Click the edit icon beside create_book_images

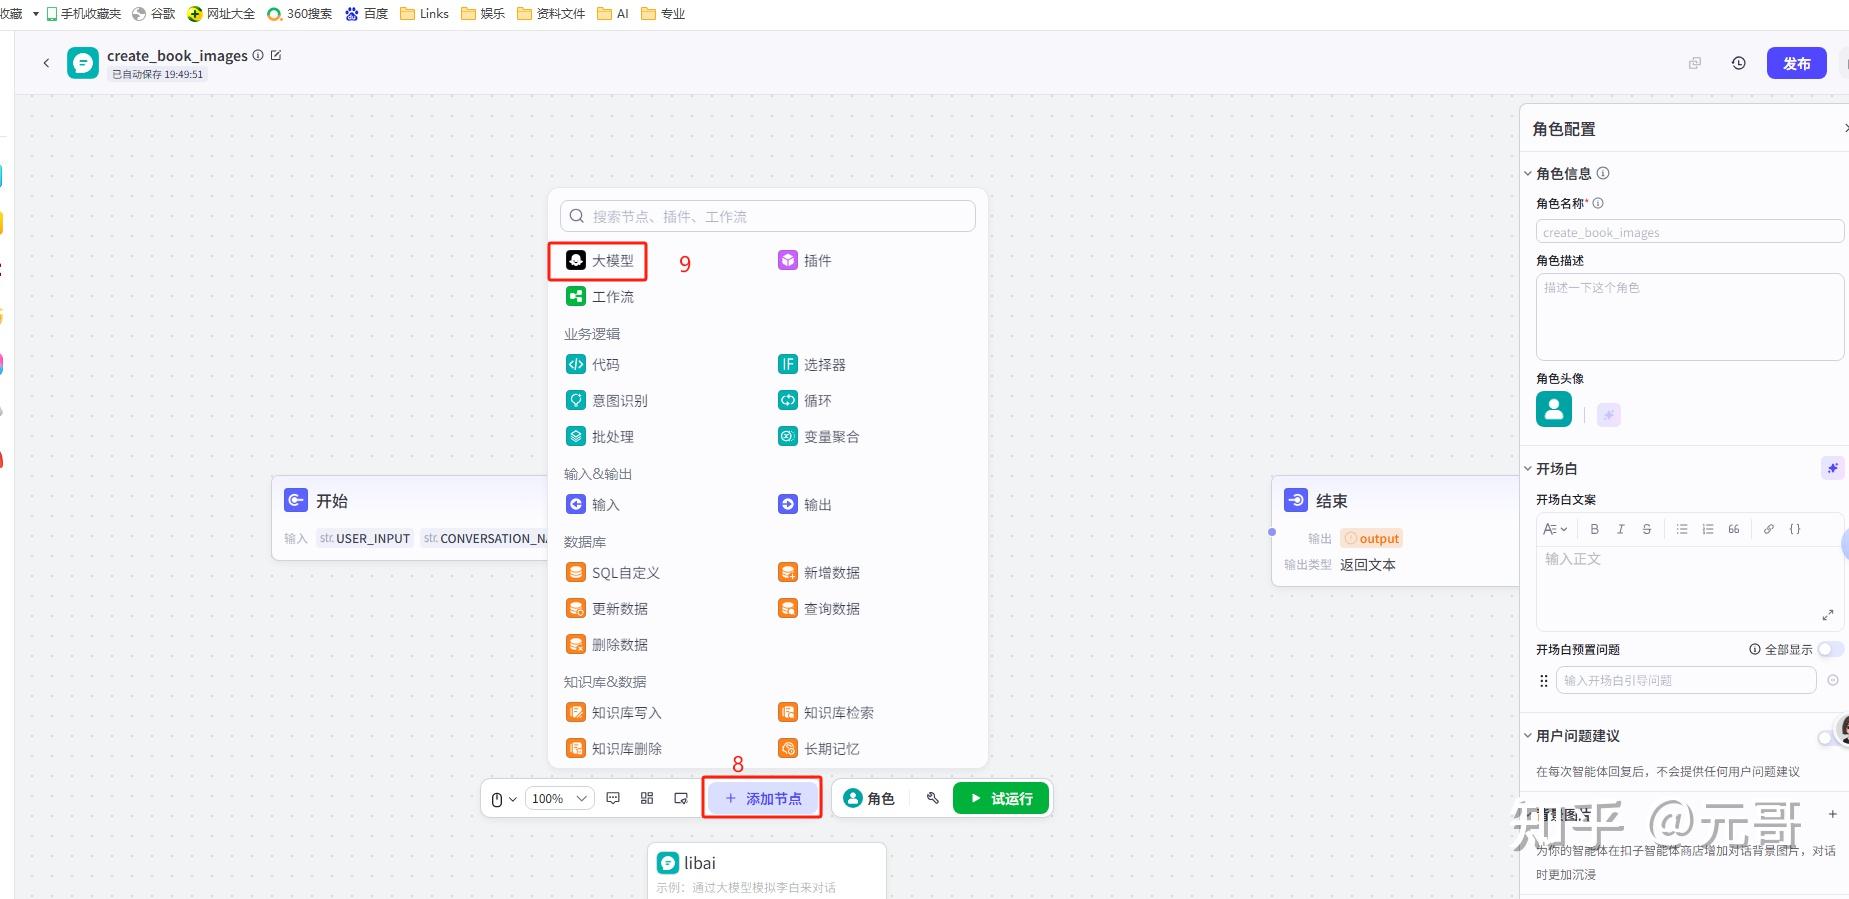tap(276, 56)
